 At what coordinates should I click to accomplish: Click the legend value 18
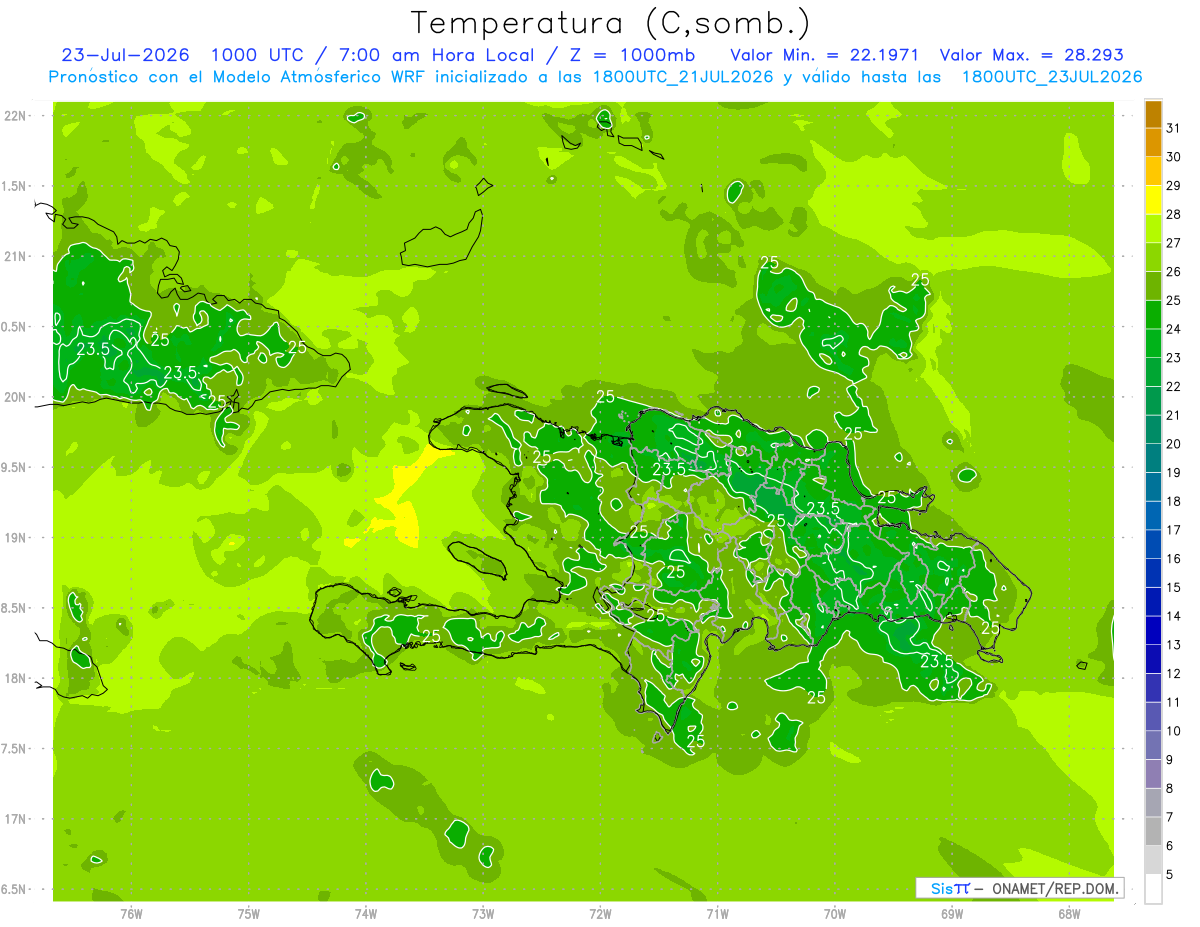[x=1174, y=501]
